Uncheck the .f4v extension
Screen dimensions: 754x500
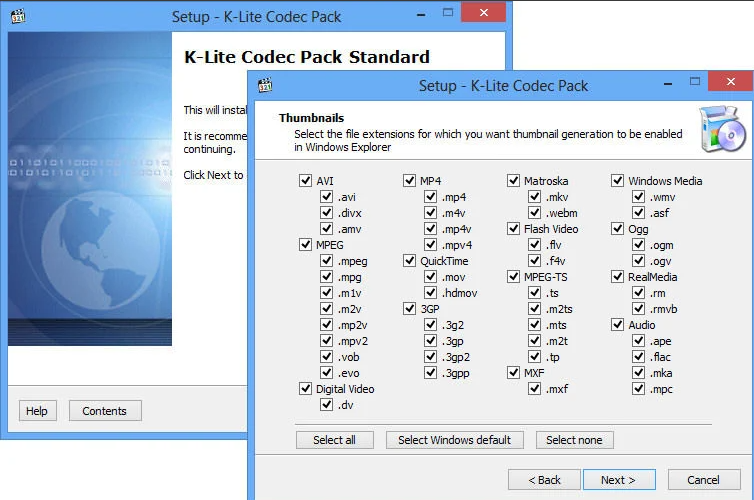tap(535, 261)
